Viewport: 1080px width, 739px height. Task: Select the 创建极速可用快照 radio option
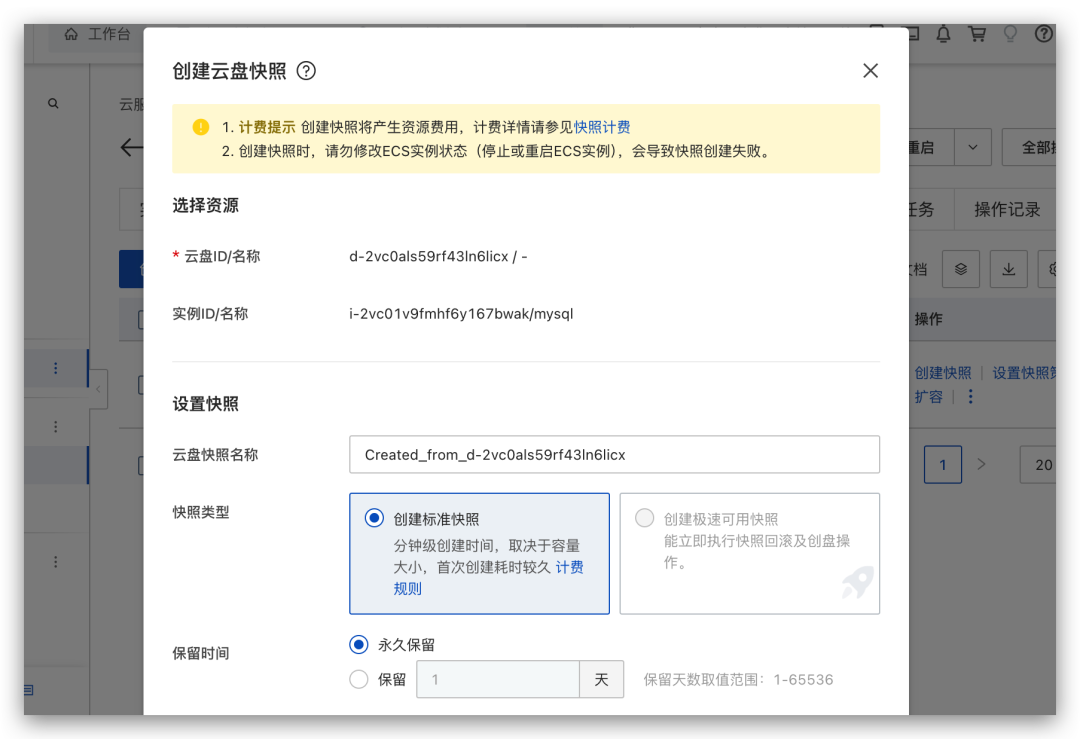pos(643,518)
